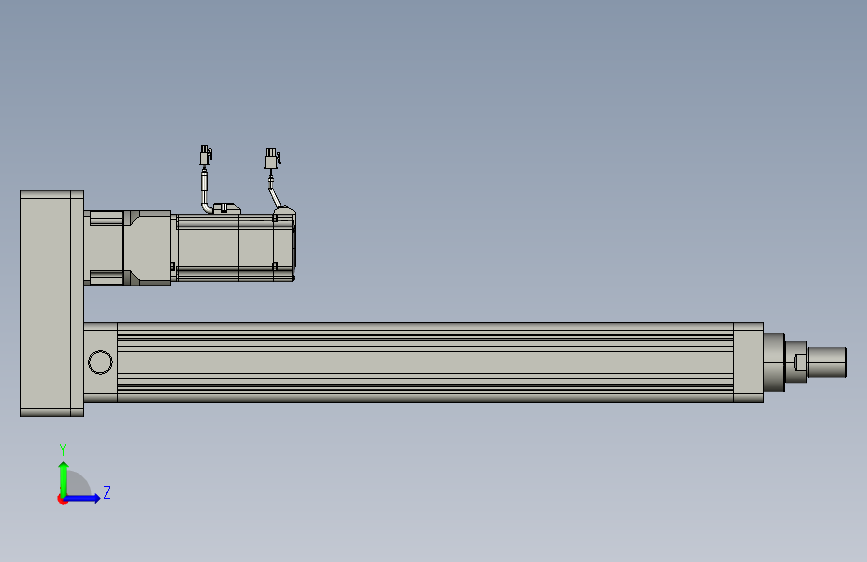Click the blue Z axis arrow of the triad
The height and width of the screenshot is (562, 867).
(83, 498)
